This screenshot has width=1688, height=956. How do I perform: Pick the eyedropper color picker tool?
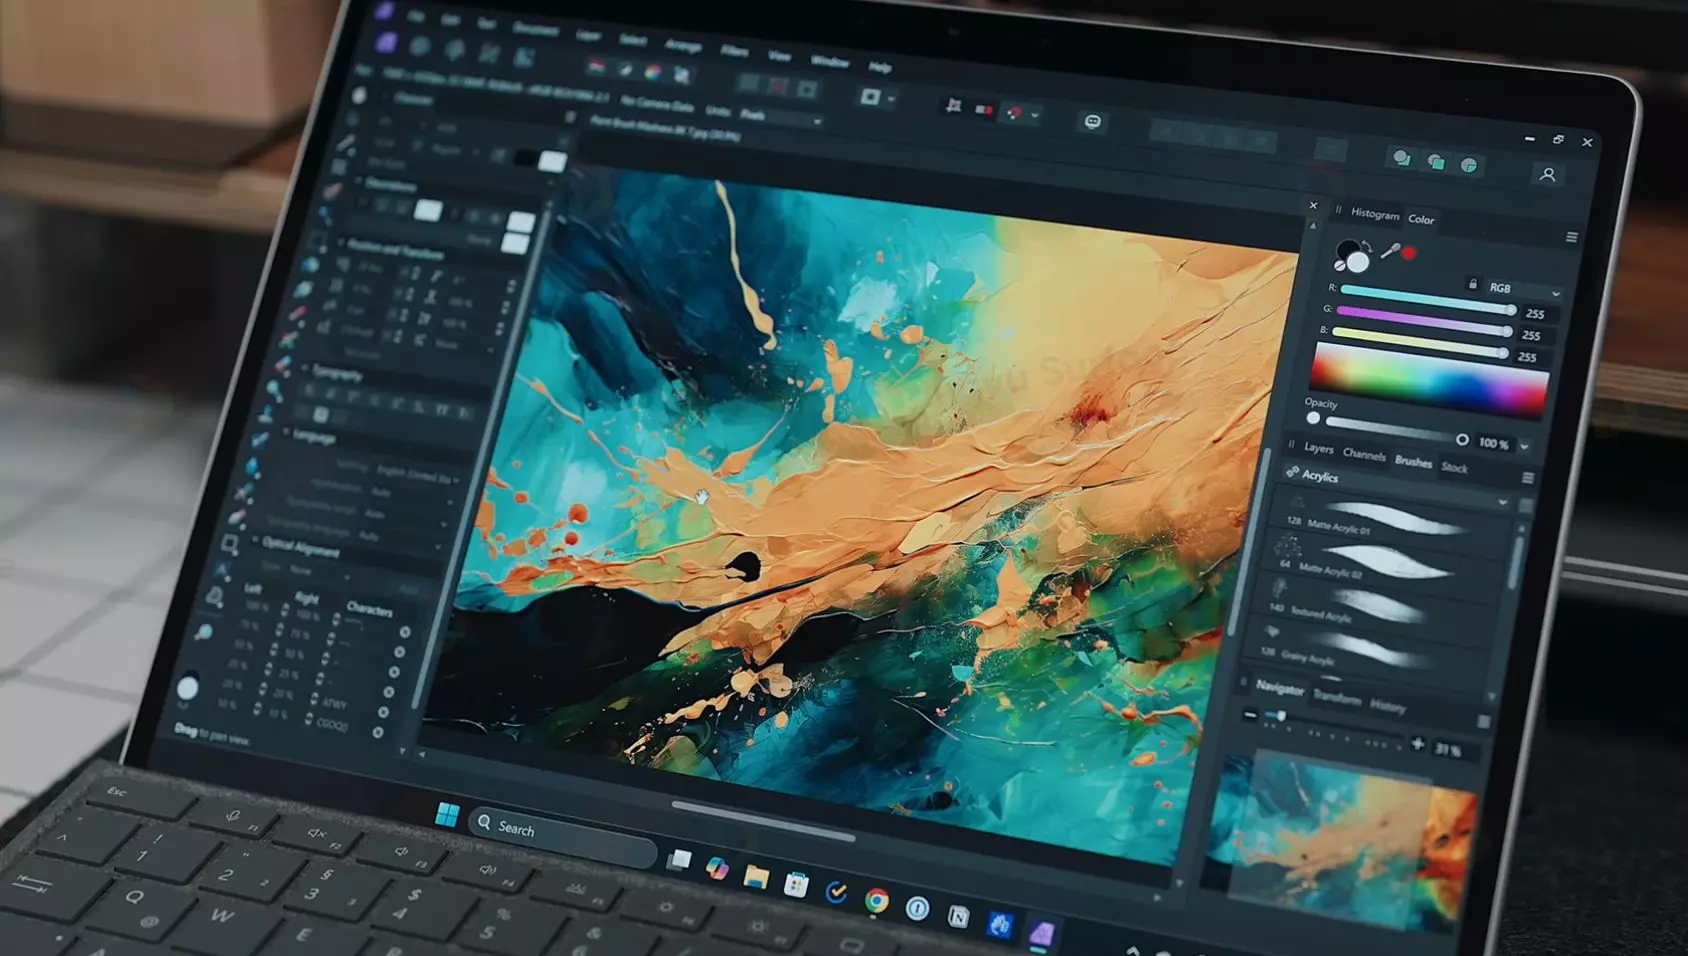click(x=1390, y=251)
